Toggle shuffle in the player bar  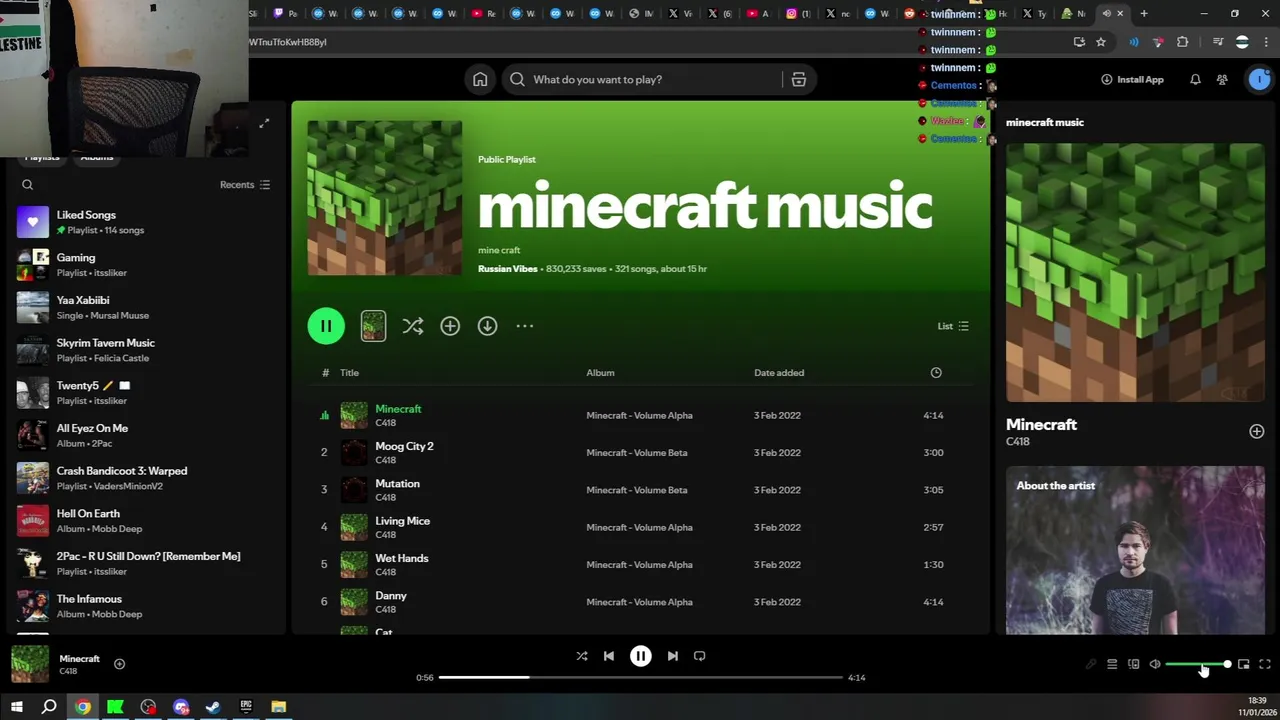tap(581, 656)
